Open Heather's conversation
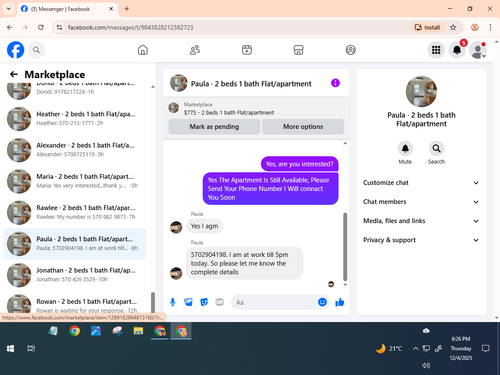The width and height of the screenshot is (500, 375). click(75, 118)
